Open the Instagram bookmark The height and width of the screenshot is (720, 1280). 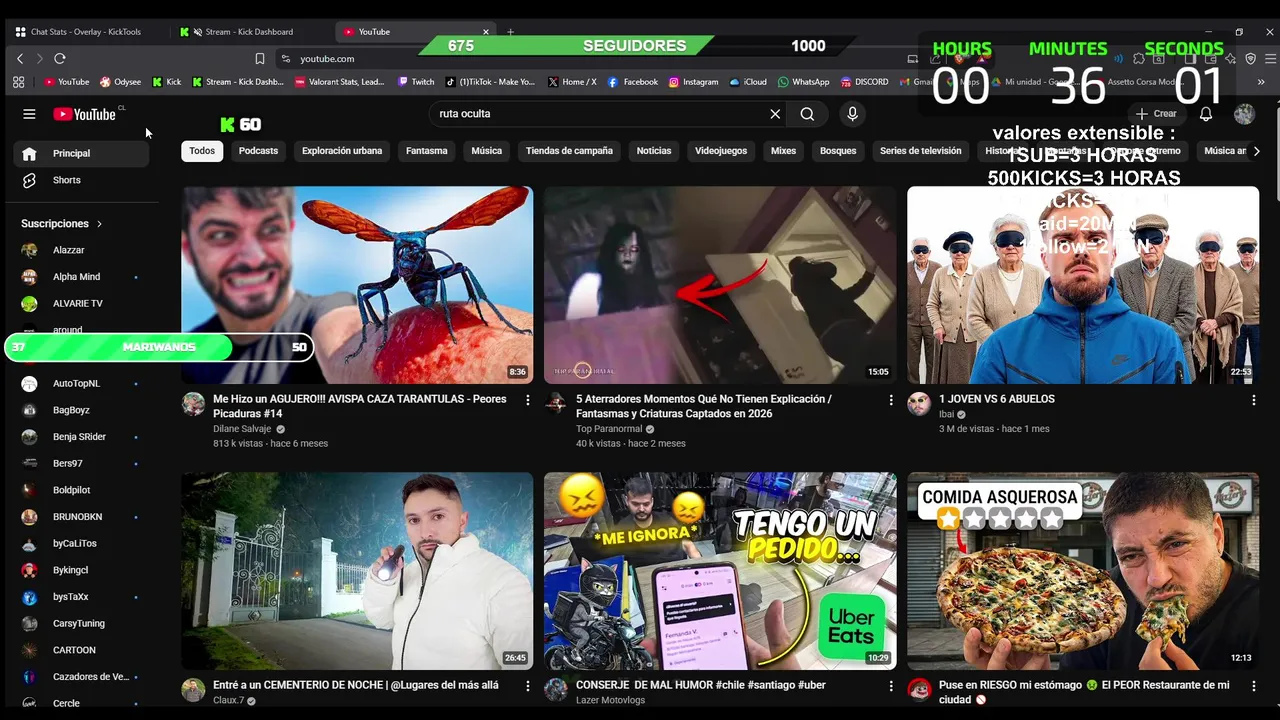tap(693, 82)
